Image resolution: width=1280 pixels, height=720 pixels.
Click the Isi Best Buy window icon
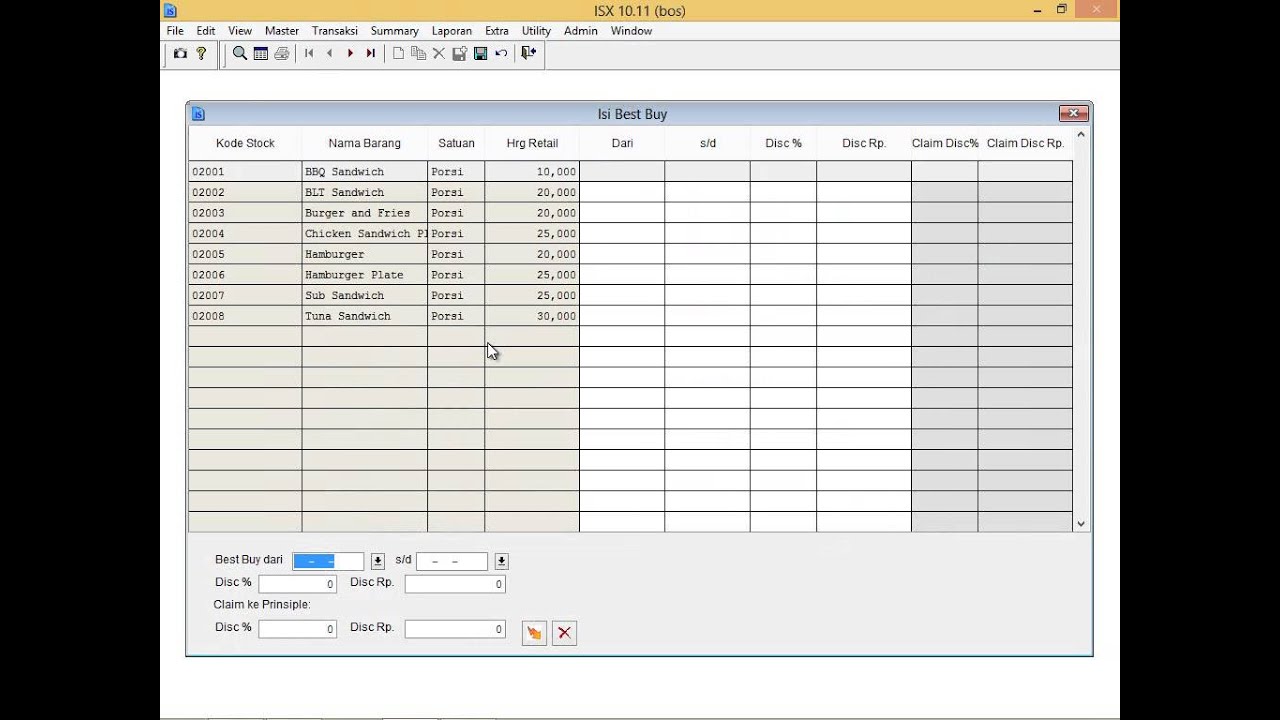[x=198, y=114]
